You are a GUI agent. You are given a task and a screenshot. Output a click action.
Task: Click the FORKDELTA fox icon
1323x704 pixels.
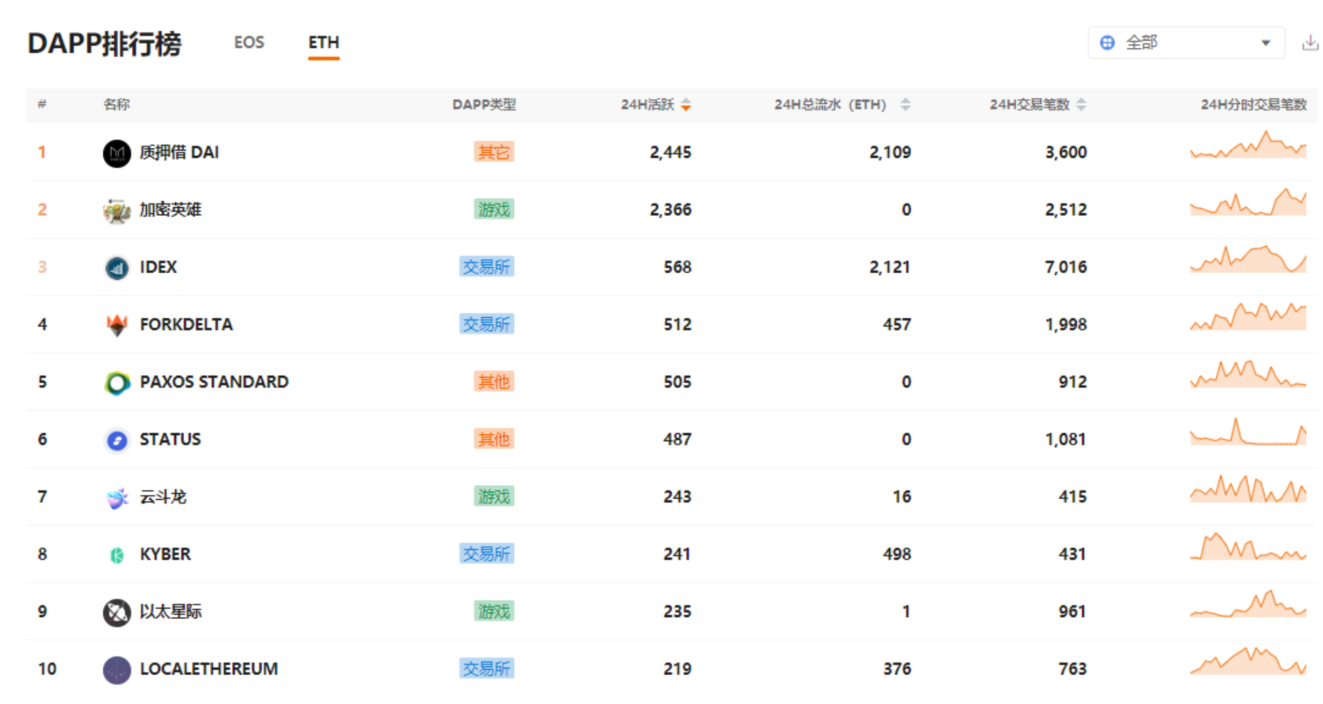pyautogui.click(x=117, y=325)
